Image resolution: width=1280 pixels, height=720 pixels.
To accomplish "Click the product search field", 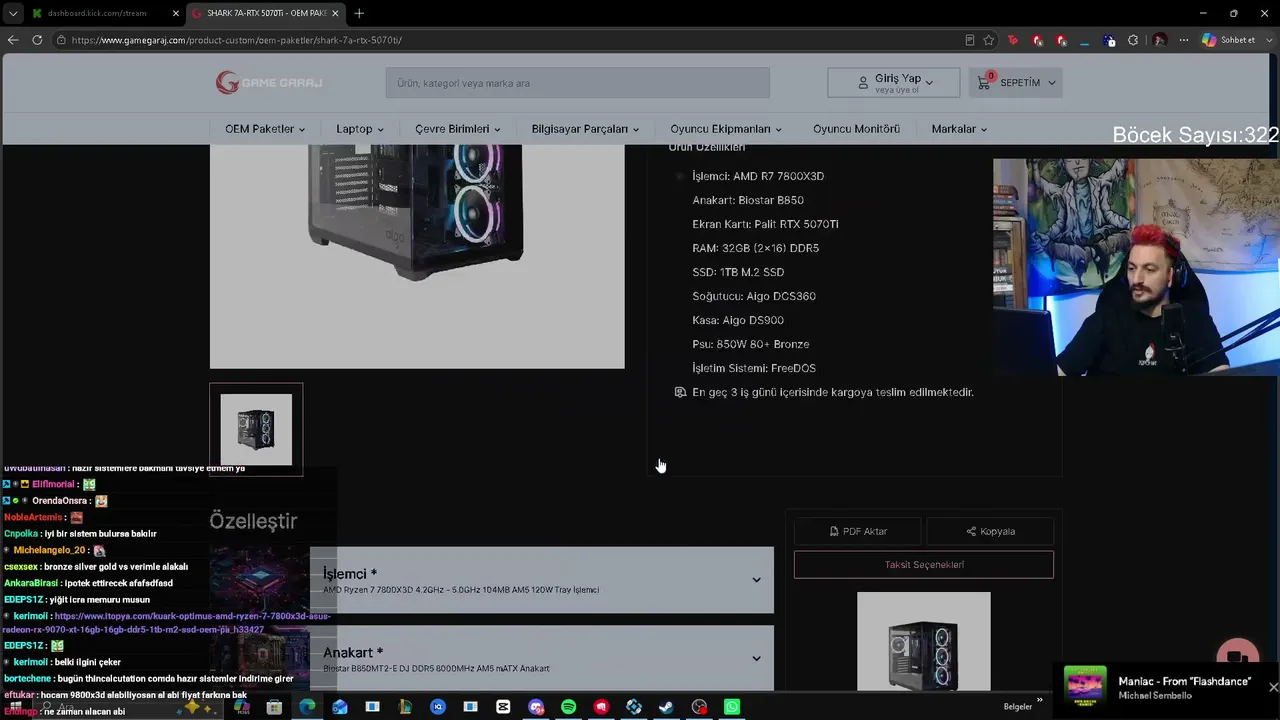I will click(578, 83).
